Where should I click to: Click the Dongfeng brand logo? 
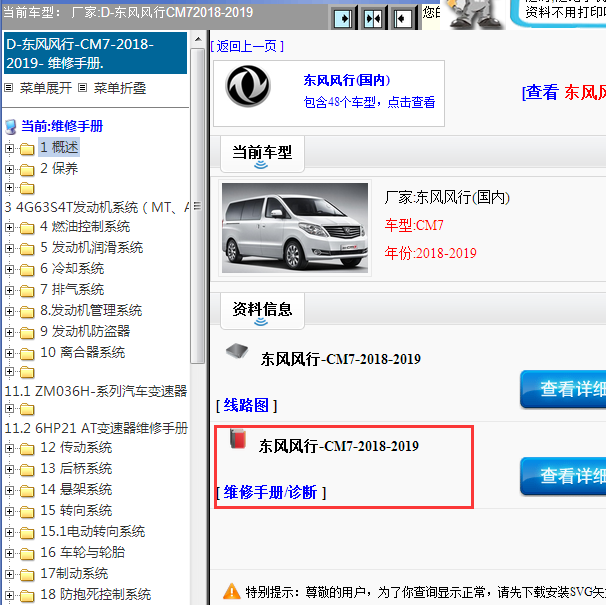248,86
